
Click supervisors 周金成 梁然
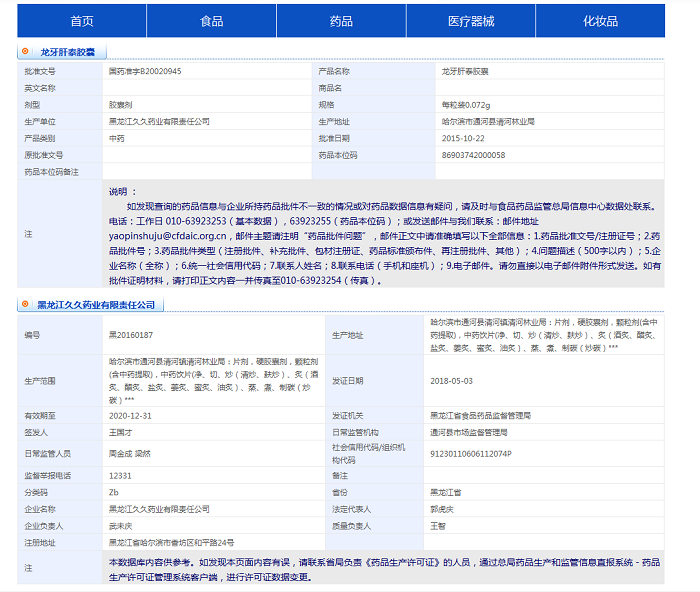coord(130,454)
